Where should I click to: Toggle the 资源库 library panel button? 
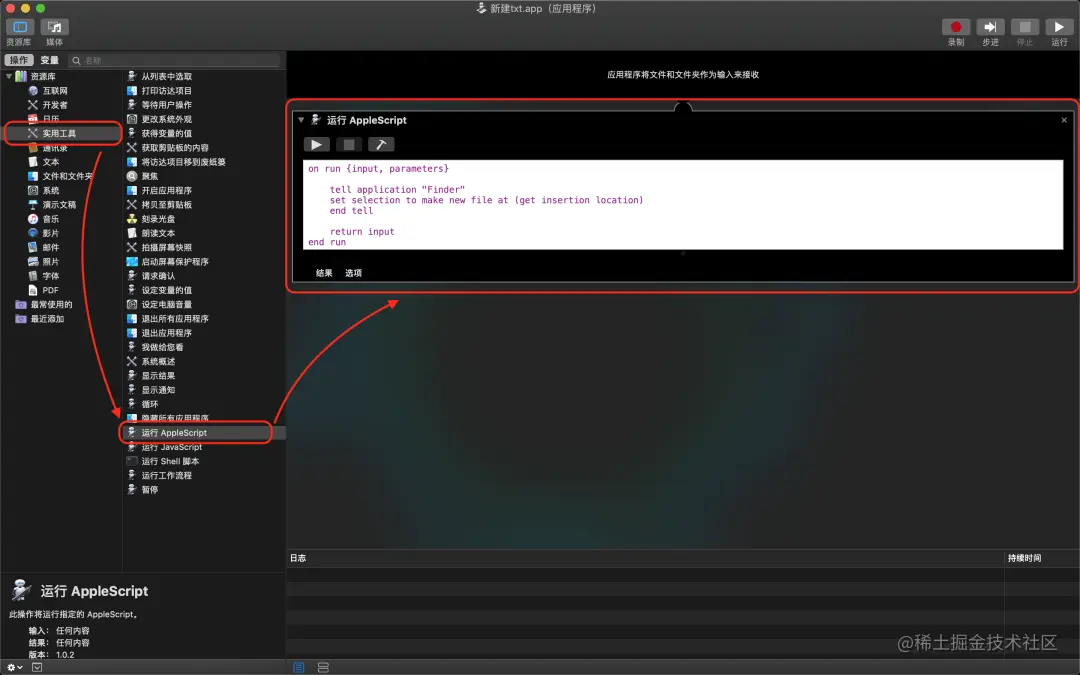click(x=20, y=27)
